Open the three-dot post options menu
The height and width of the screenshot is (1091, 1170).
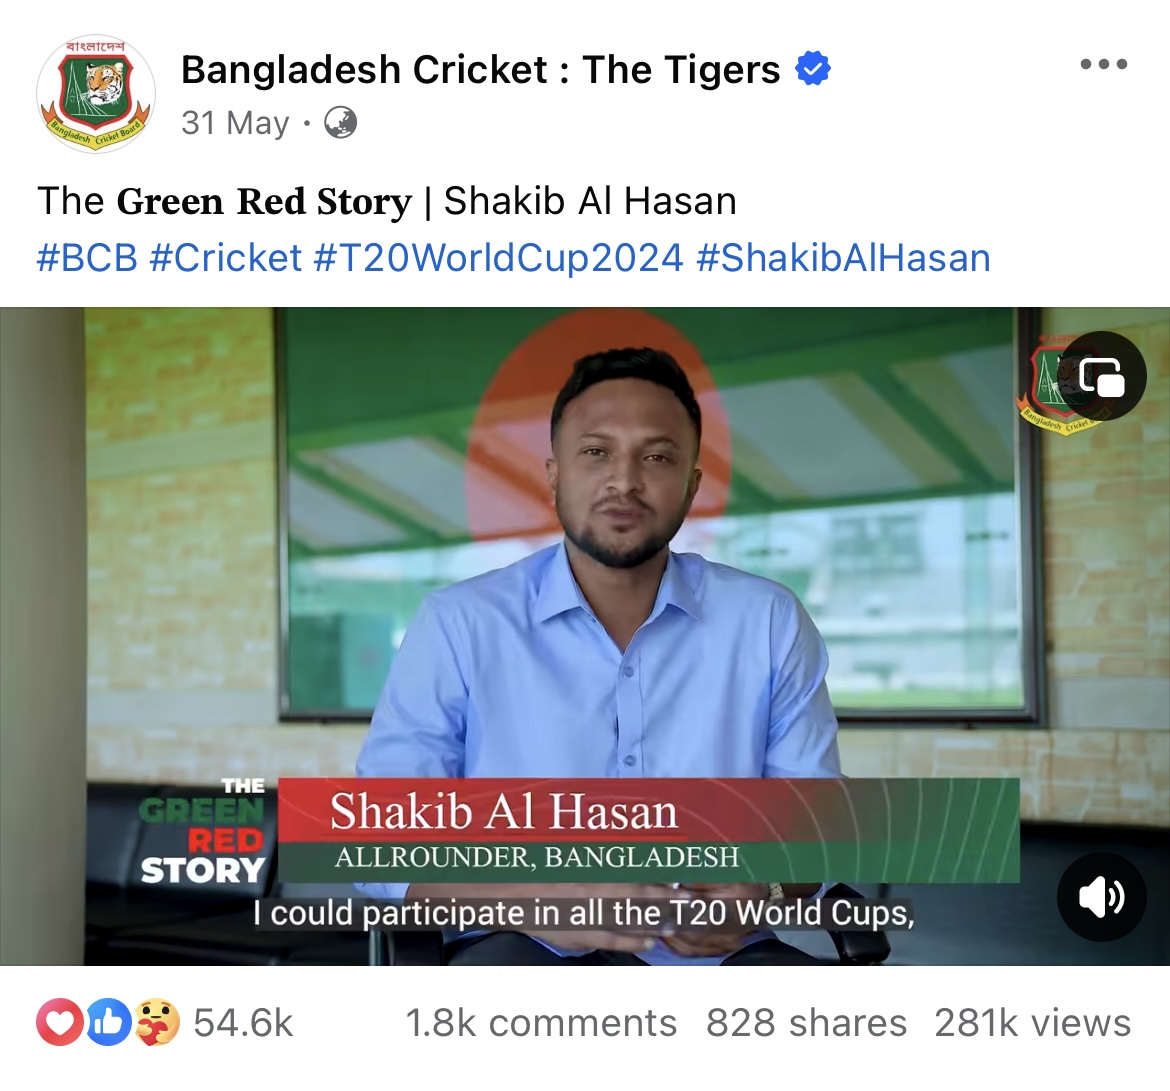click(x=1104, y=65)
